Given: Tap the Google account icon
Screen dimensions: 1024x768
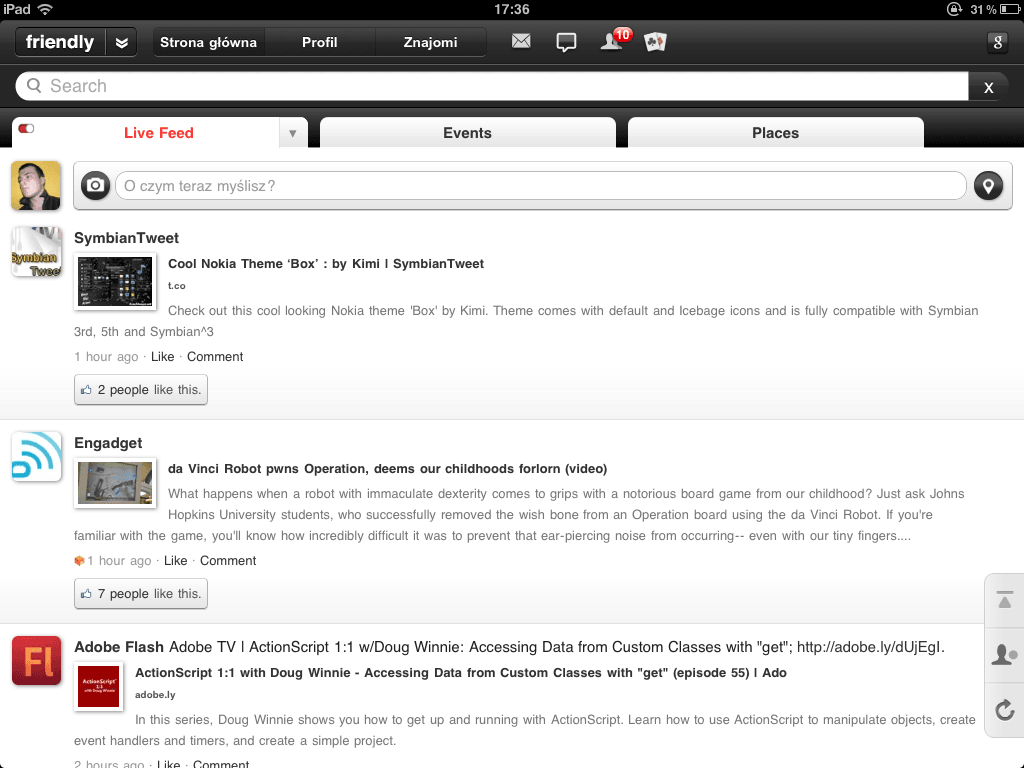Looking at the screenshot, I should 997,42.
